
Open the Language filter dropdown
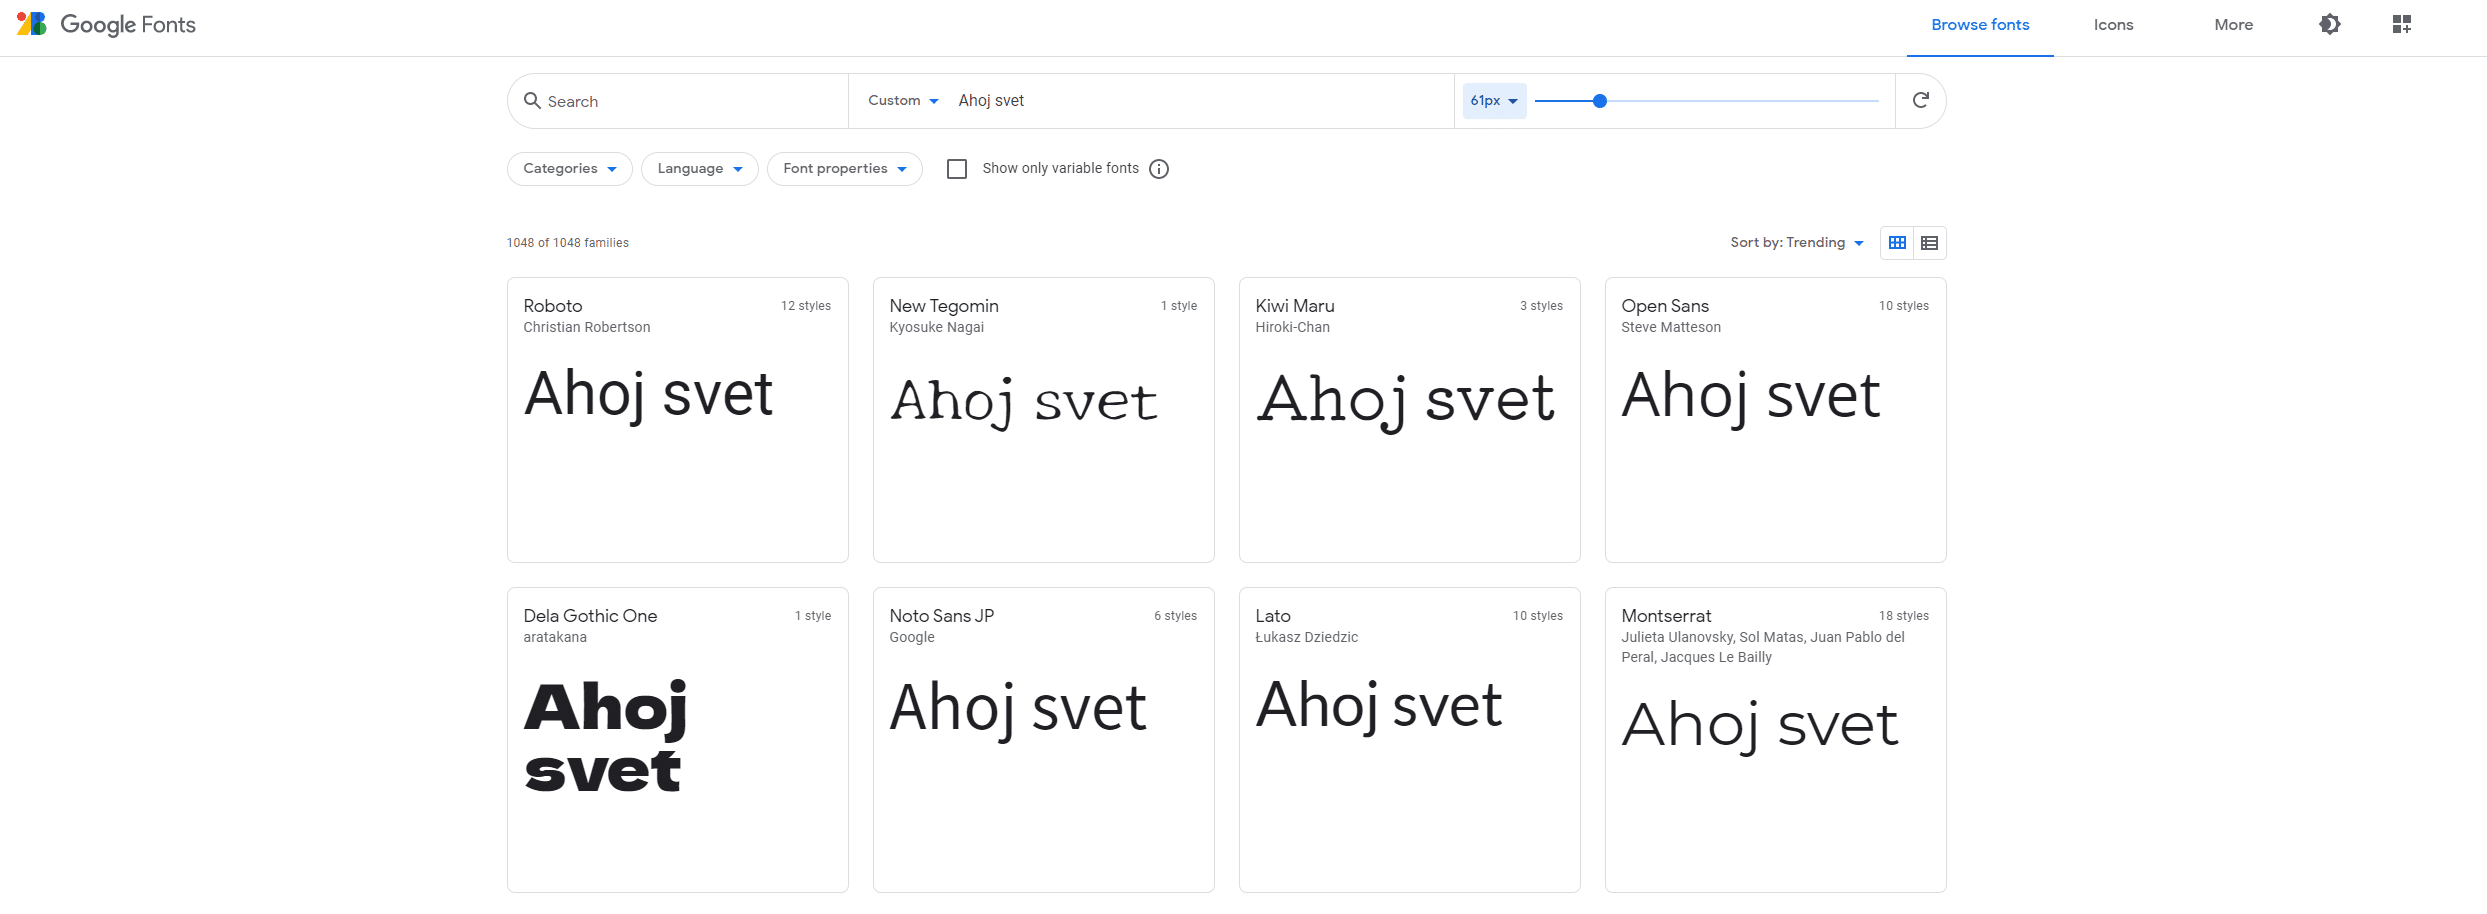pyautogui.click(x=700, y=169)
